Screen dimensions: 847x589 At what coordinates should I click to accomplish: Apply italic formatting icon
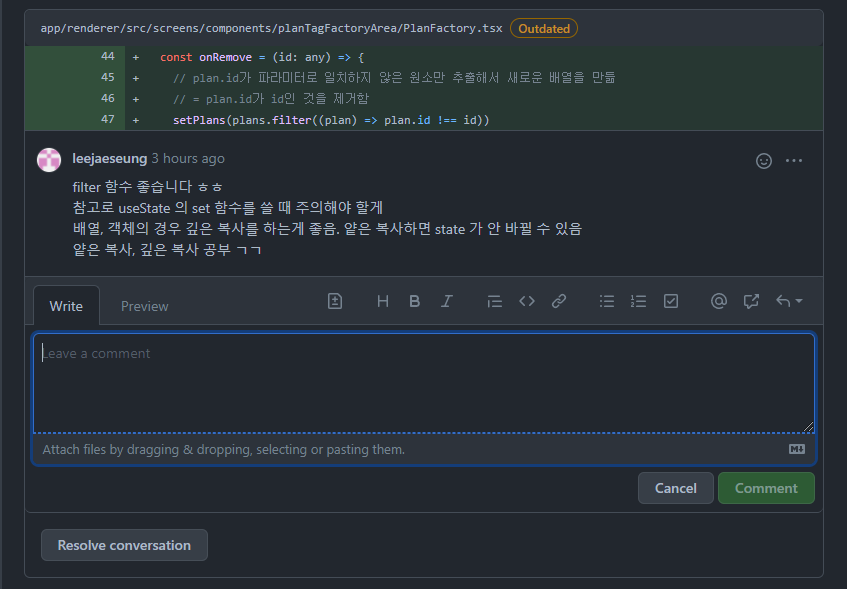(446, 301)
